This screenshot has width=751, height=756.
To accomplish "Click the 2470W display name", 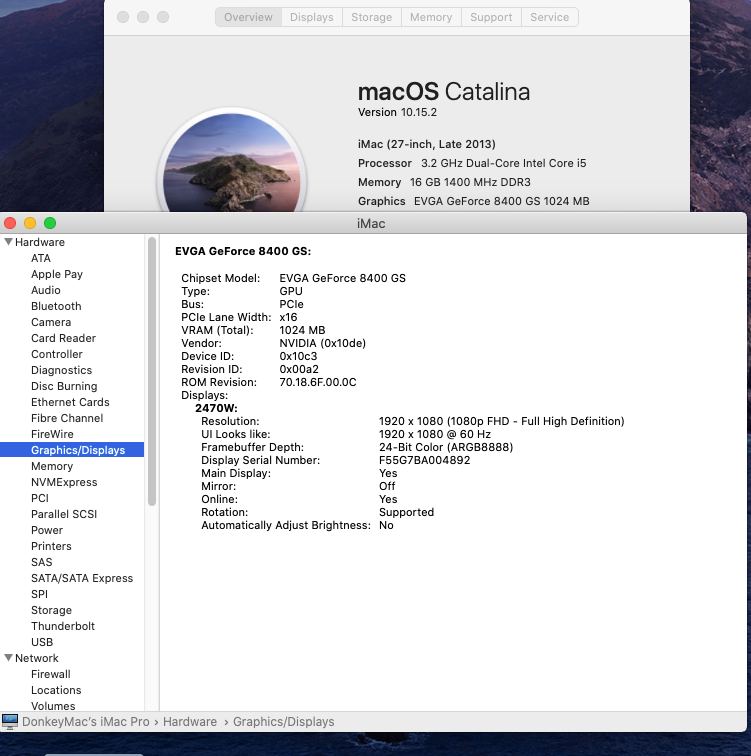I will click(x=216, y=408).
